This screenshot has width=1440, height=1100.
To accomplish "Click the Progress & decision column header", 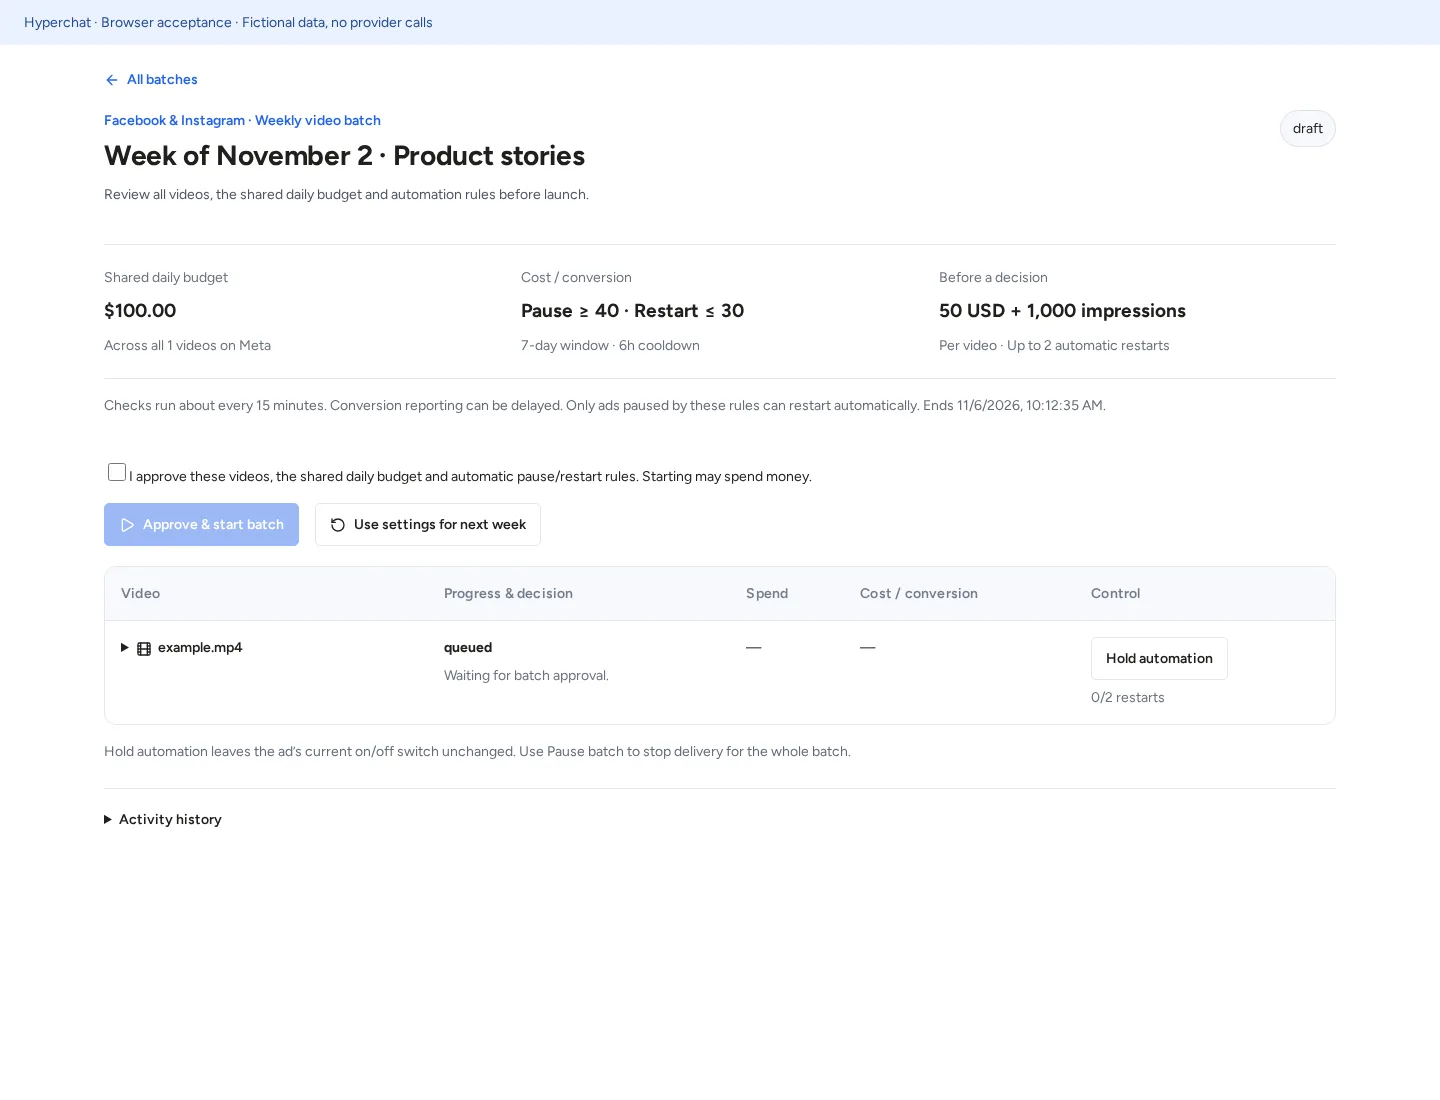I will (508, 594).
